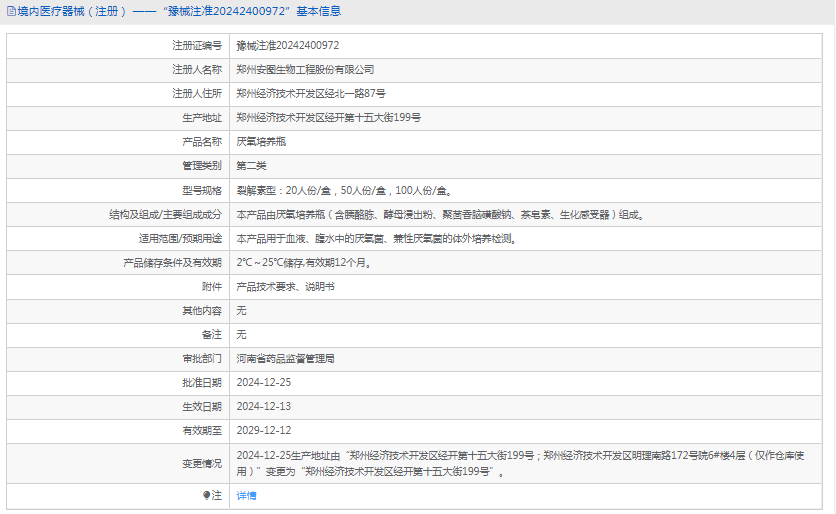Select effective date 2024-12-13

[264, 407]
